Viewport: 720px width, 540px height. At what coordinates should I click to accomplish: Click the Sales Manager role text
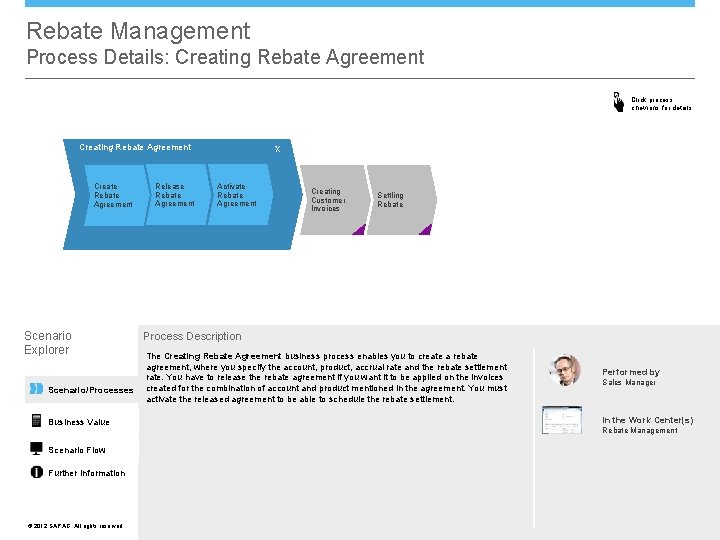tap(629, 382)
